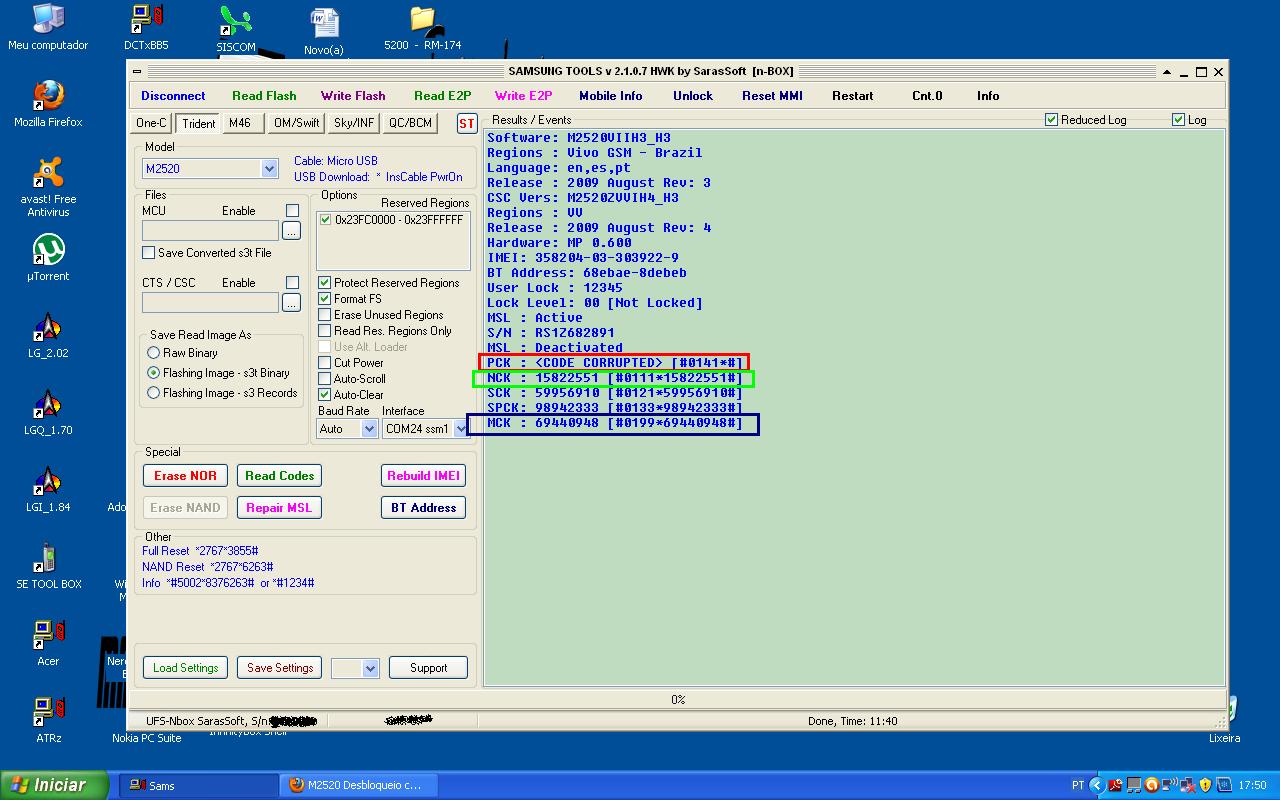Open LGI_1.84 desktop shortcut

click(x=48, y=489)
